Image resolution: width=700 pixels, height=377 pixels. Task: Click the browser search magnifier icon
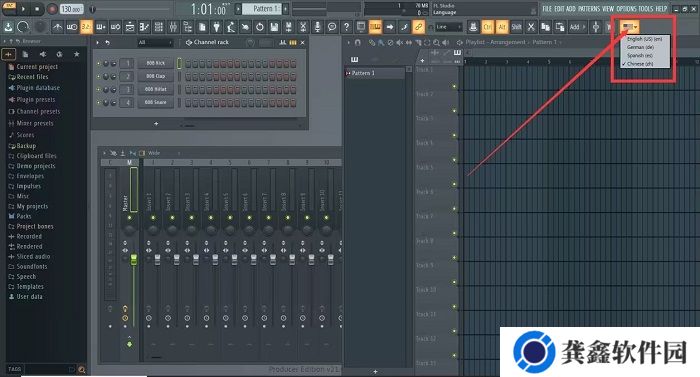point(82,369)
